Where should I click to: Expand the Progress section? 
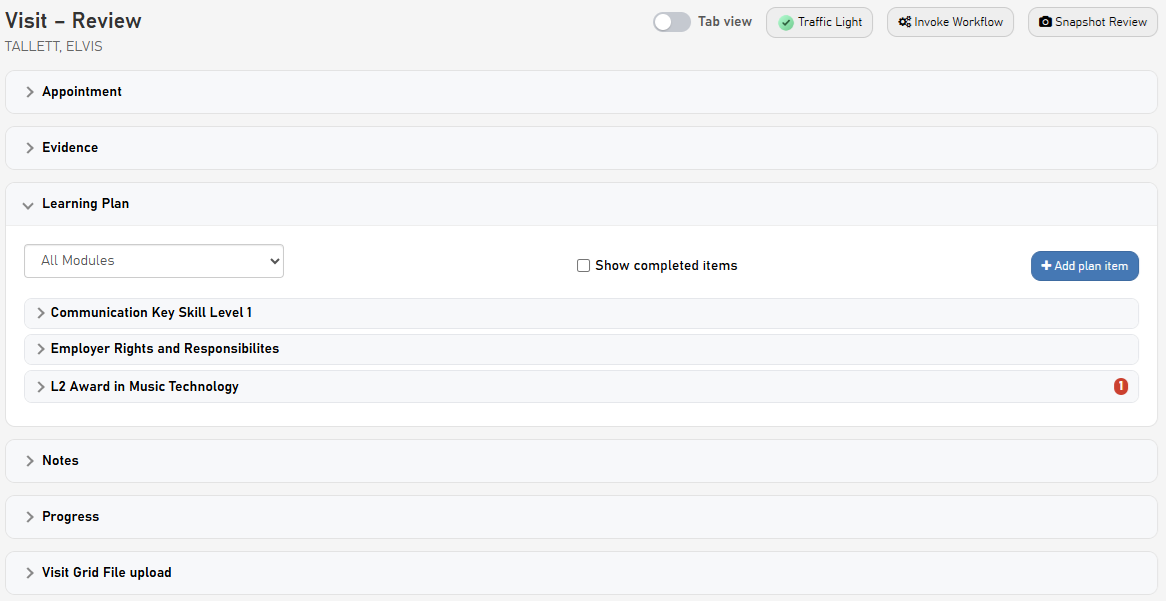pyautogui.click(x=582, y=517)
